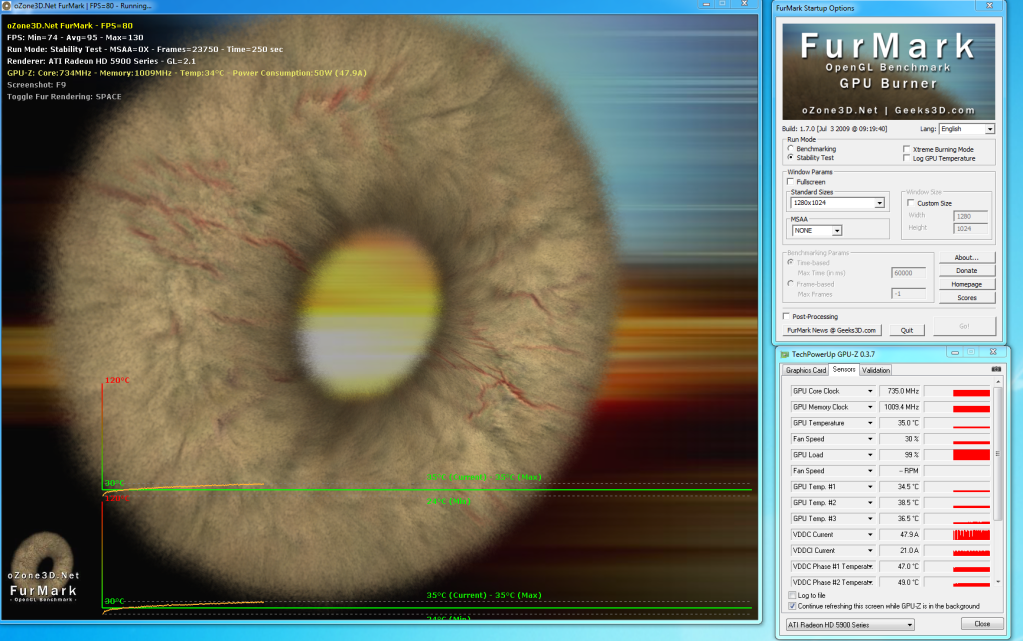Click the GPU-Z title bar chip icon
The height and width of the screenshot is (641, 1023).
[x=785, y=354]
